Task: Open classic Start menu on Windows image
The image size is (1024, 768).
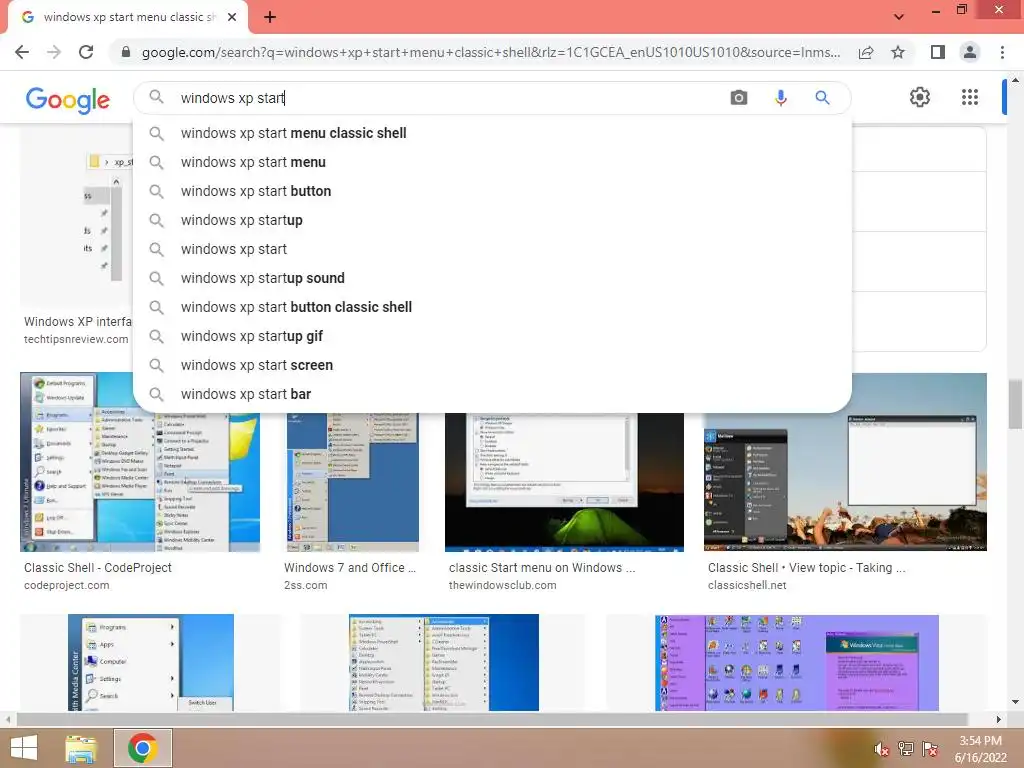Action: coord(564,482)
